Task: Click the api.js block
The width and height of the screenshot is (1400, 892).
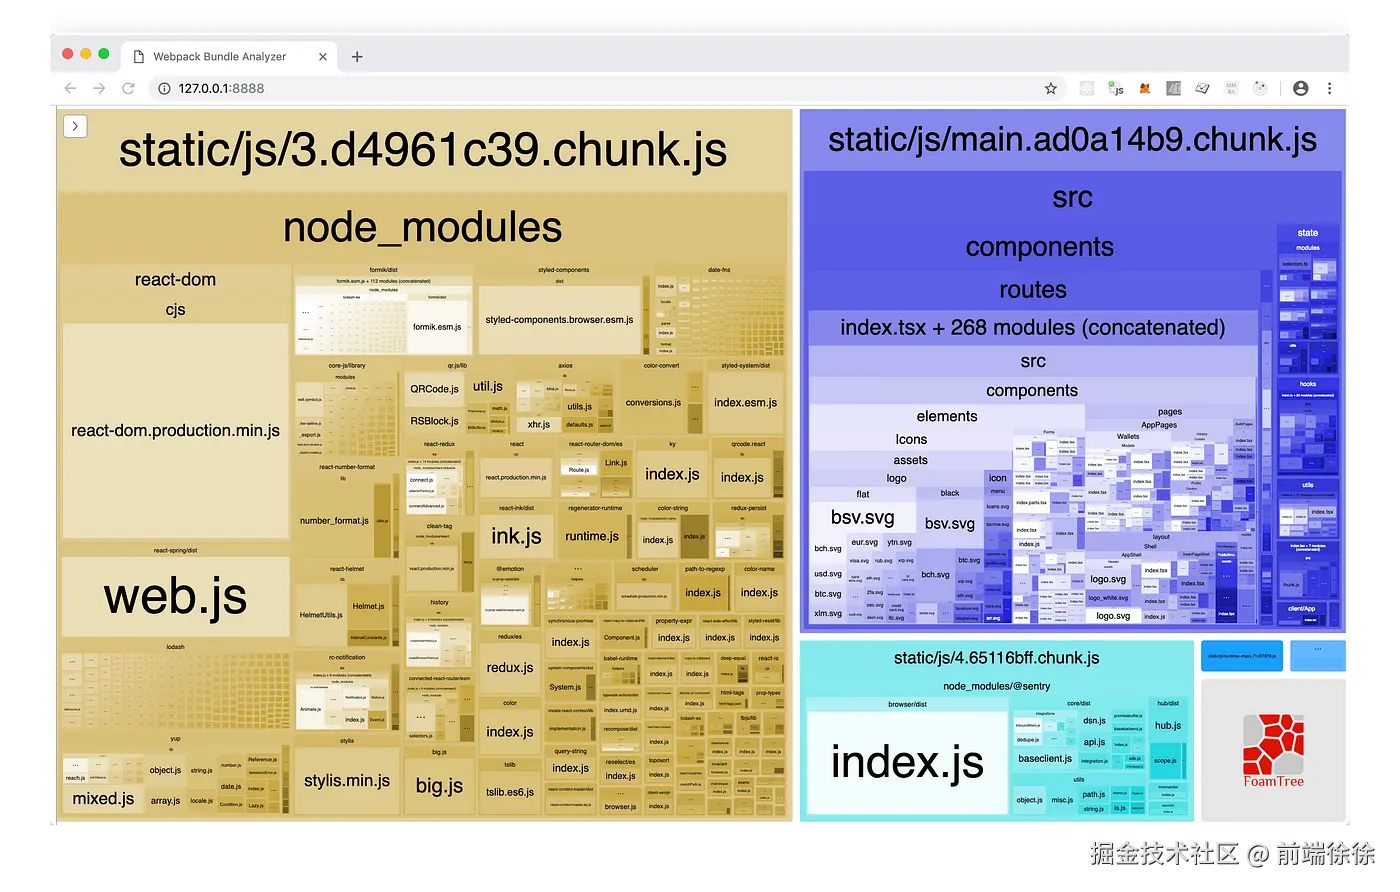Action: (1094, 742)
